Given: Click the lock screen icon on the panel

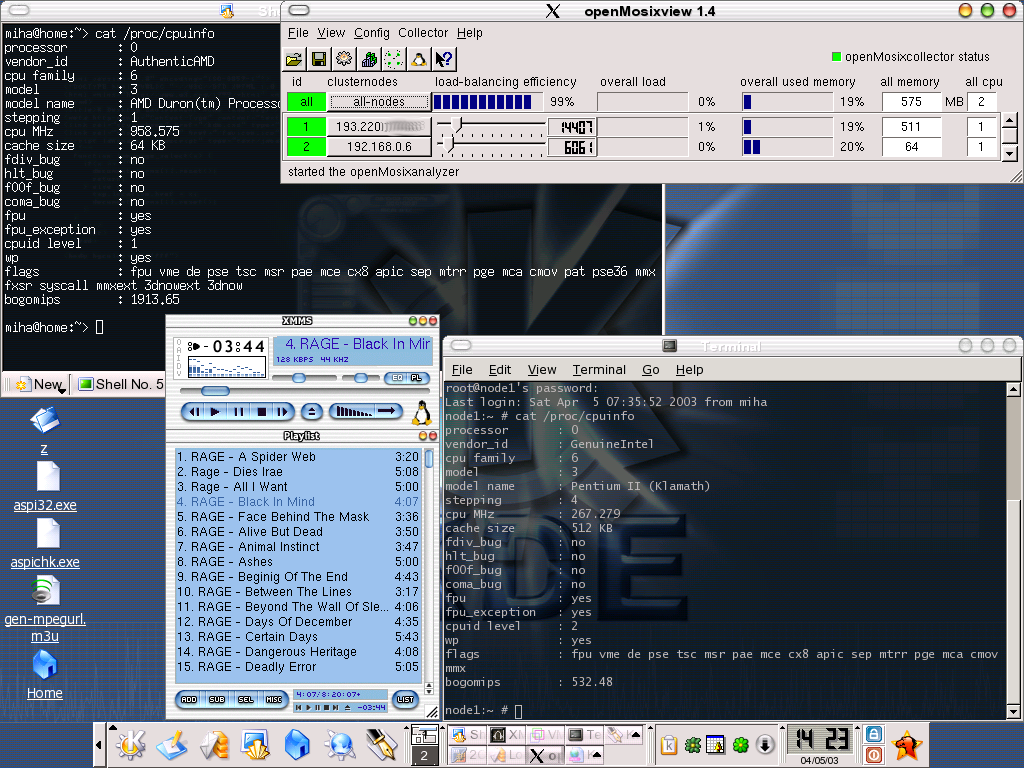Looking at the screenshot, I should pos(873,733).
